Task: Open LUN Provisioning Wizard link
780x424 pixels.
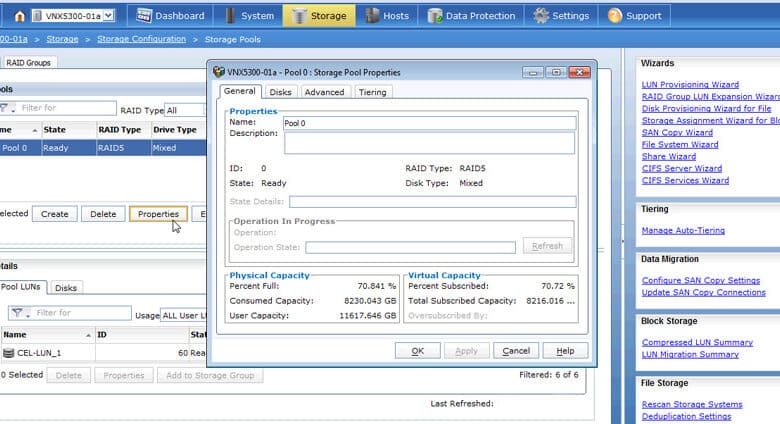Action: 690,85
